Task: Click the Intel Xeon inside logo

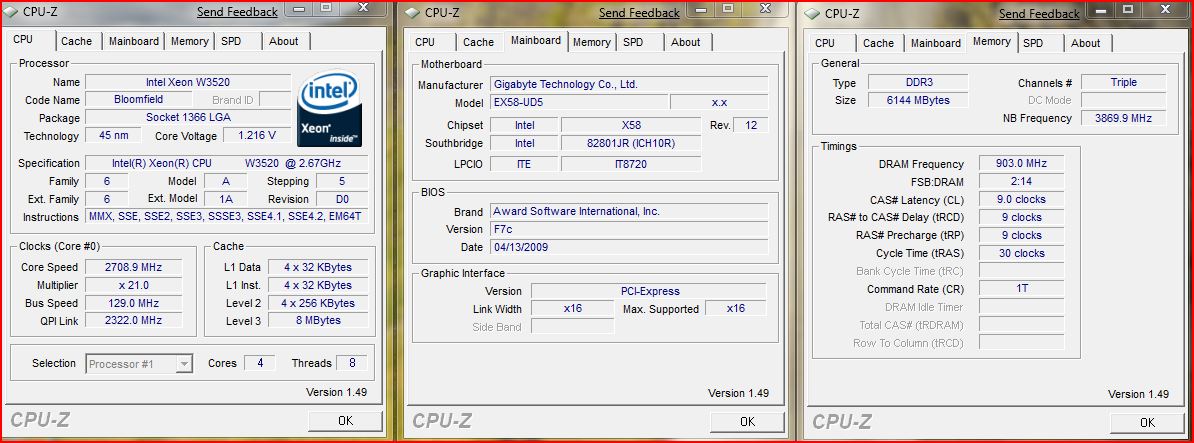Action: tap(329, 110)
